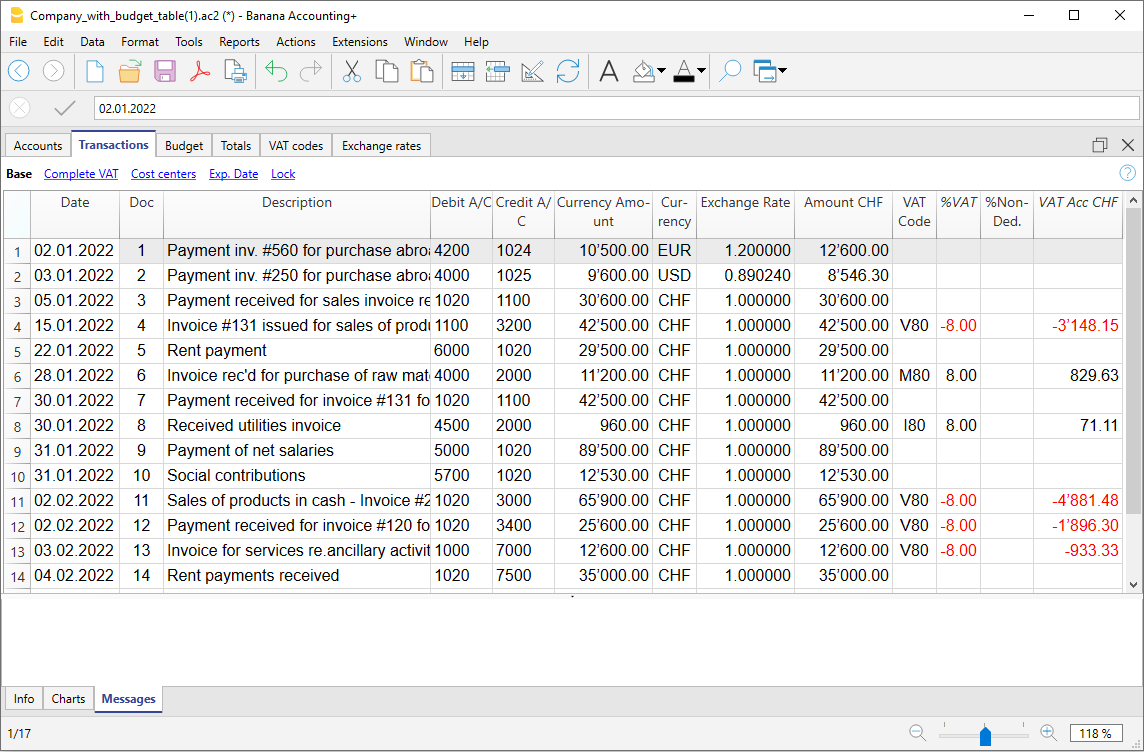The width and height of the screenshot is (1144, 752).
Task: Click the 0.890240 exchange rate cell
Action: (x=746, y=276)
